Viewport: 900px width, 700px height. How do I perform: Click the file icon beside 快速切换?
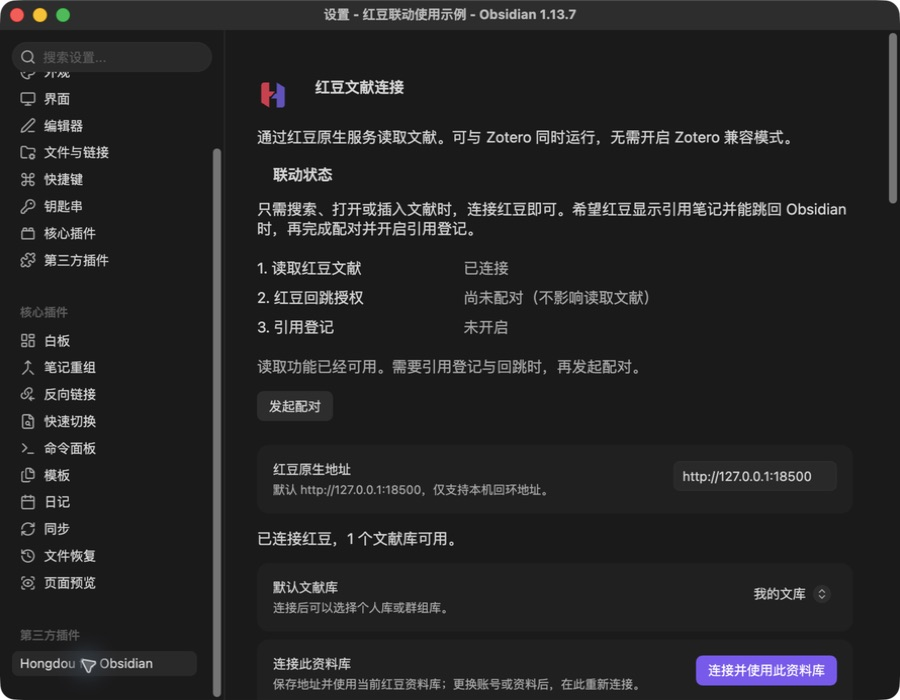pyautogui.click(x=28, y=422)
